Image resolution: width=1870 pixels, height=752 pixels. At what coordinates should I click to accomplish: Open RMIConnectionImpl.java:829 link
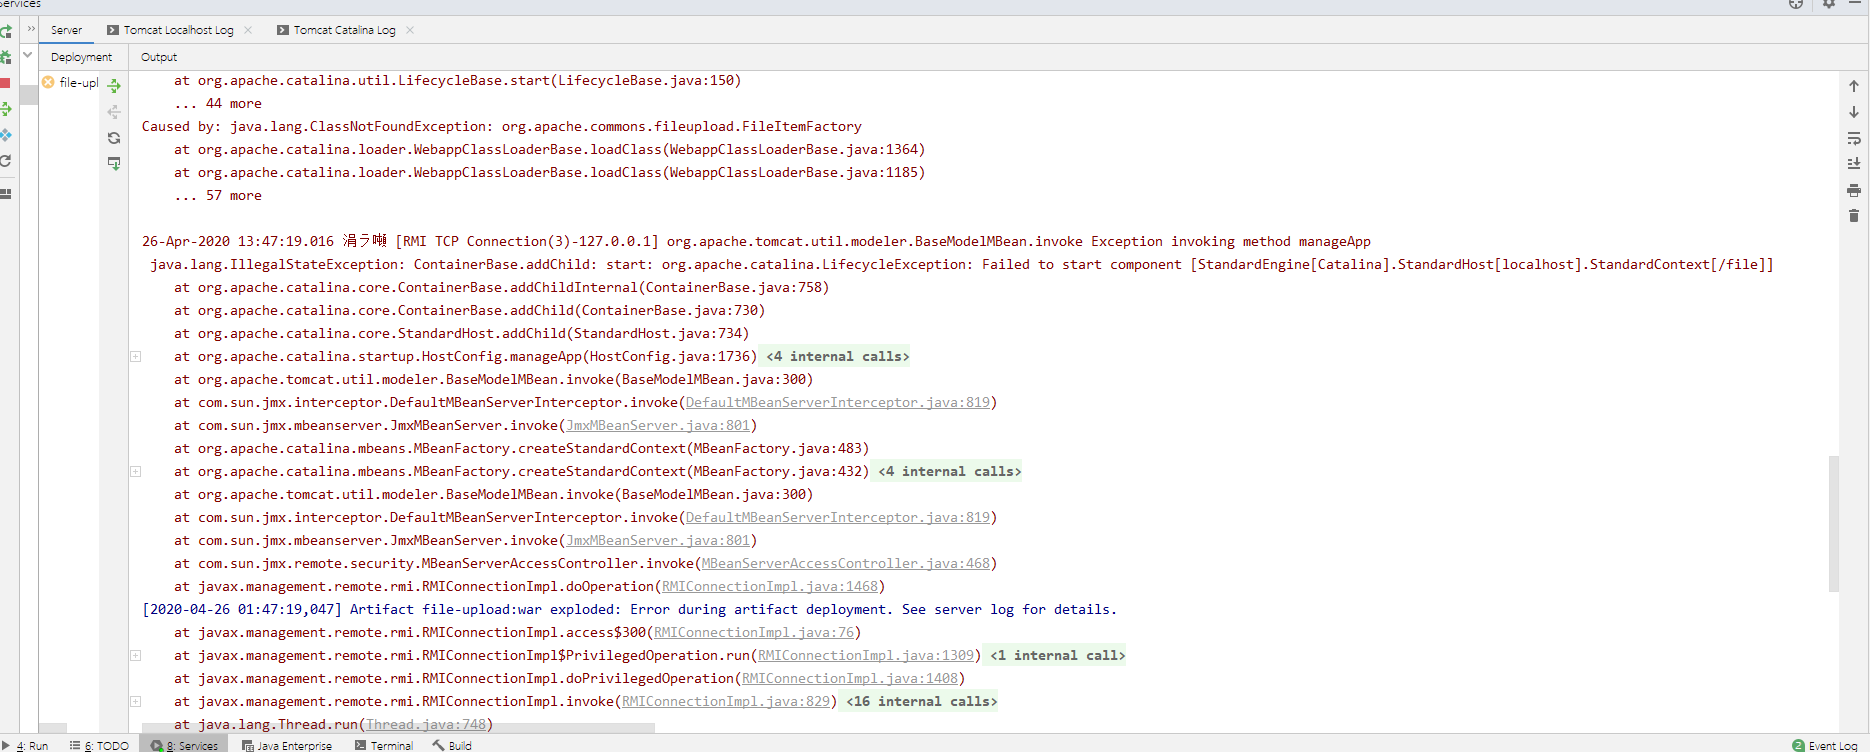pyautogui.click(x=726, y=701)
